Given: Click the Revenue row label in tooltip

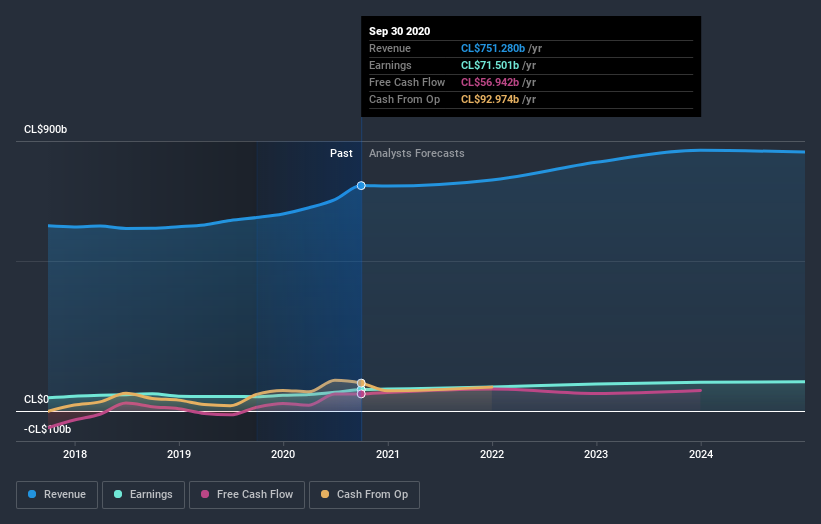Looking at the screenshot, I should [x=390, y=48].
